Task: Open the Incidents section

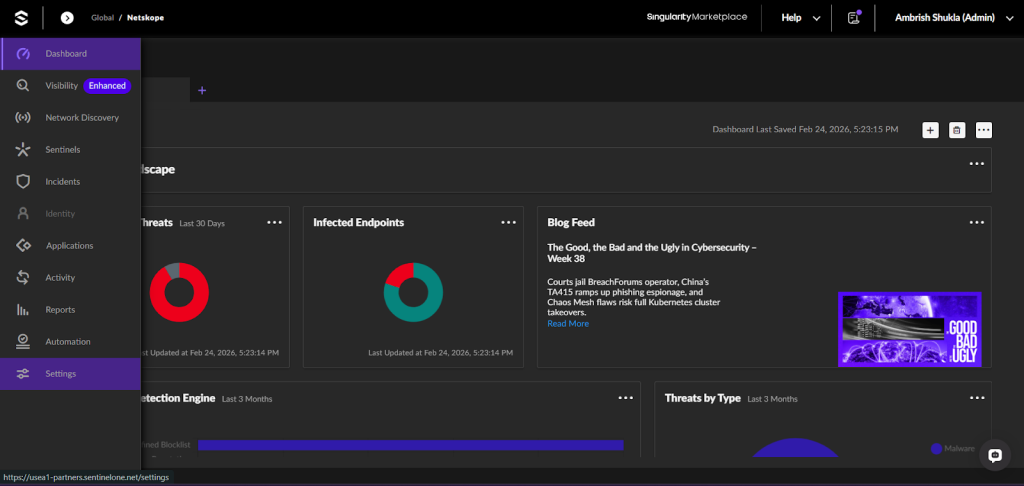Action: 71,182
